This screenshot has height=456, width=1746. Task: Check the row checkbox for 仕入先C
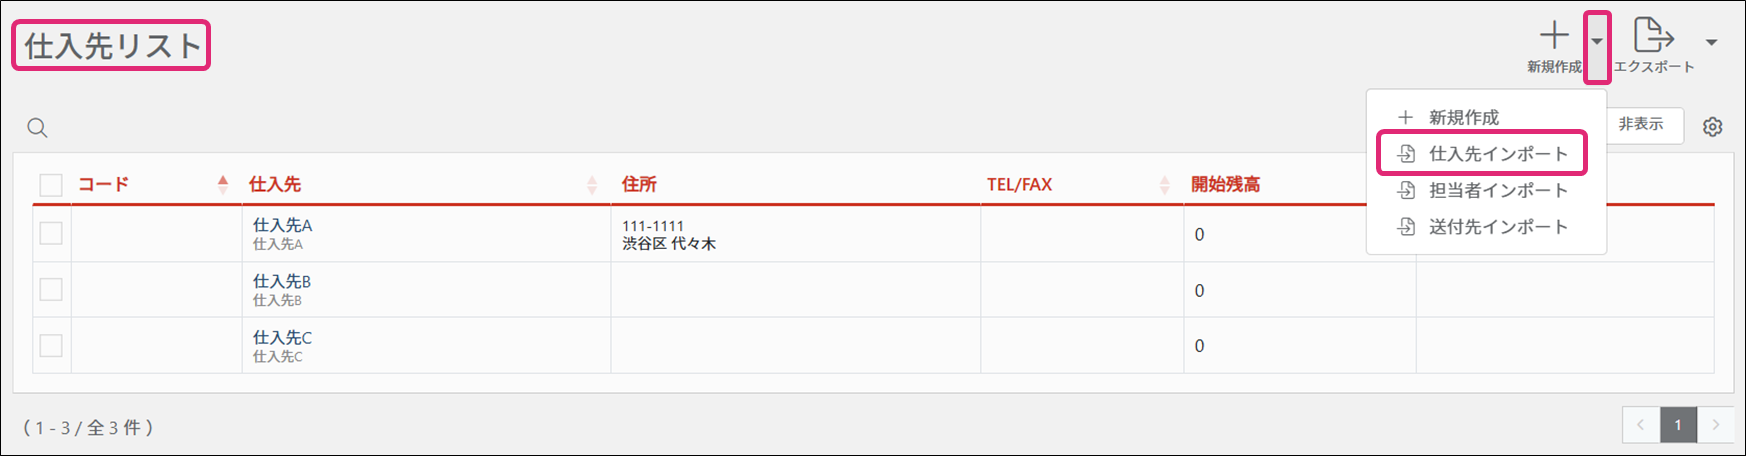tap(51, 346)
